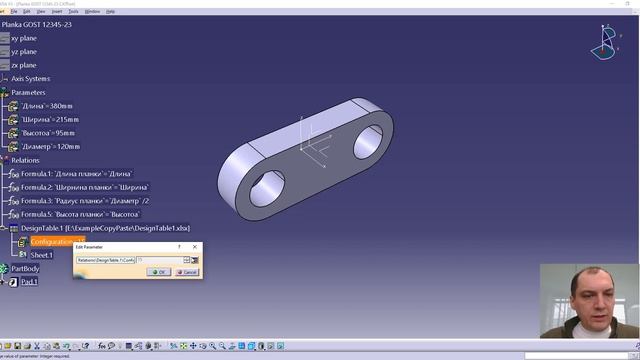Click the What's This help icon
The image size is (640, 360).
click(86, 346)
